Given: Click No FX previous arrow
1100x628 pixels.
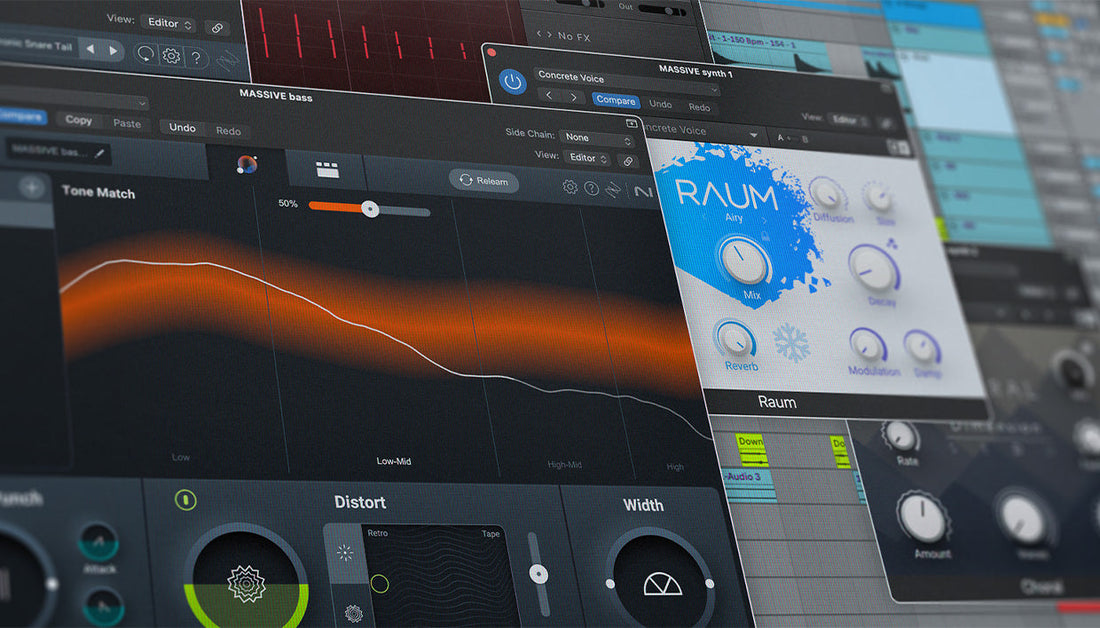Looking at the screenshot, I should (x=539, y=34).
